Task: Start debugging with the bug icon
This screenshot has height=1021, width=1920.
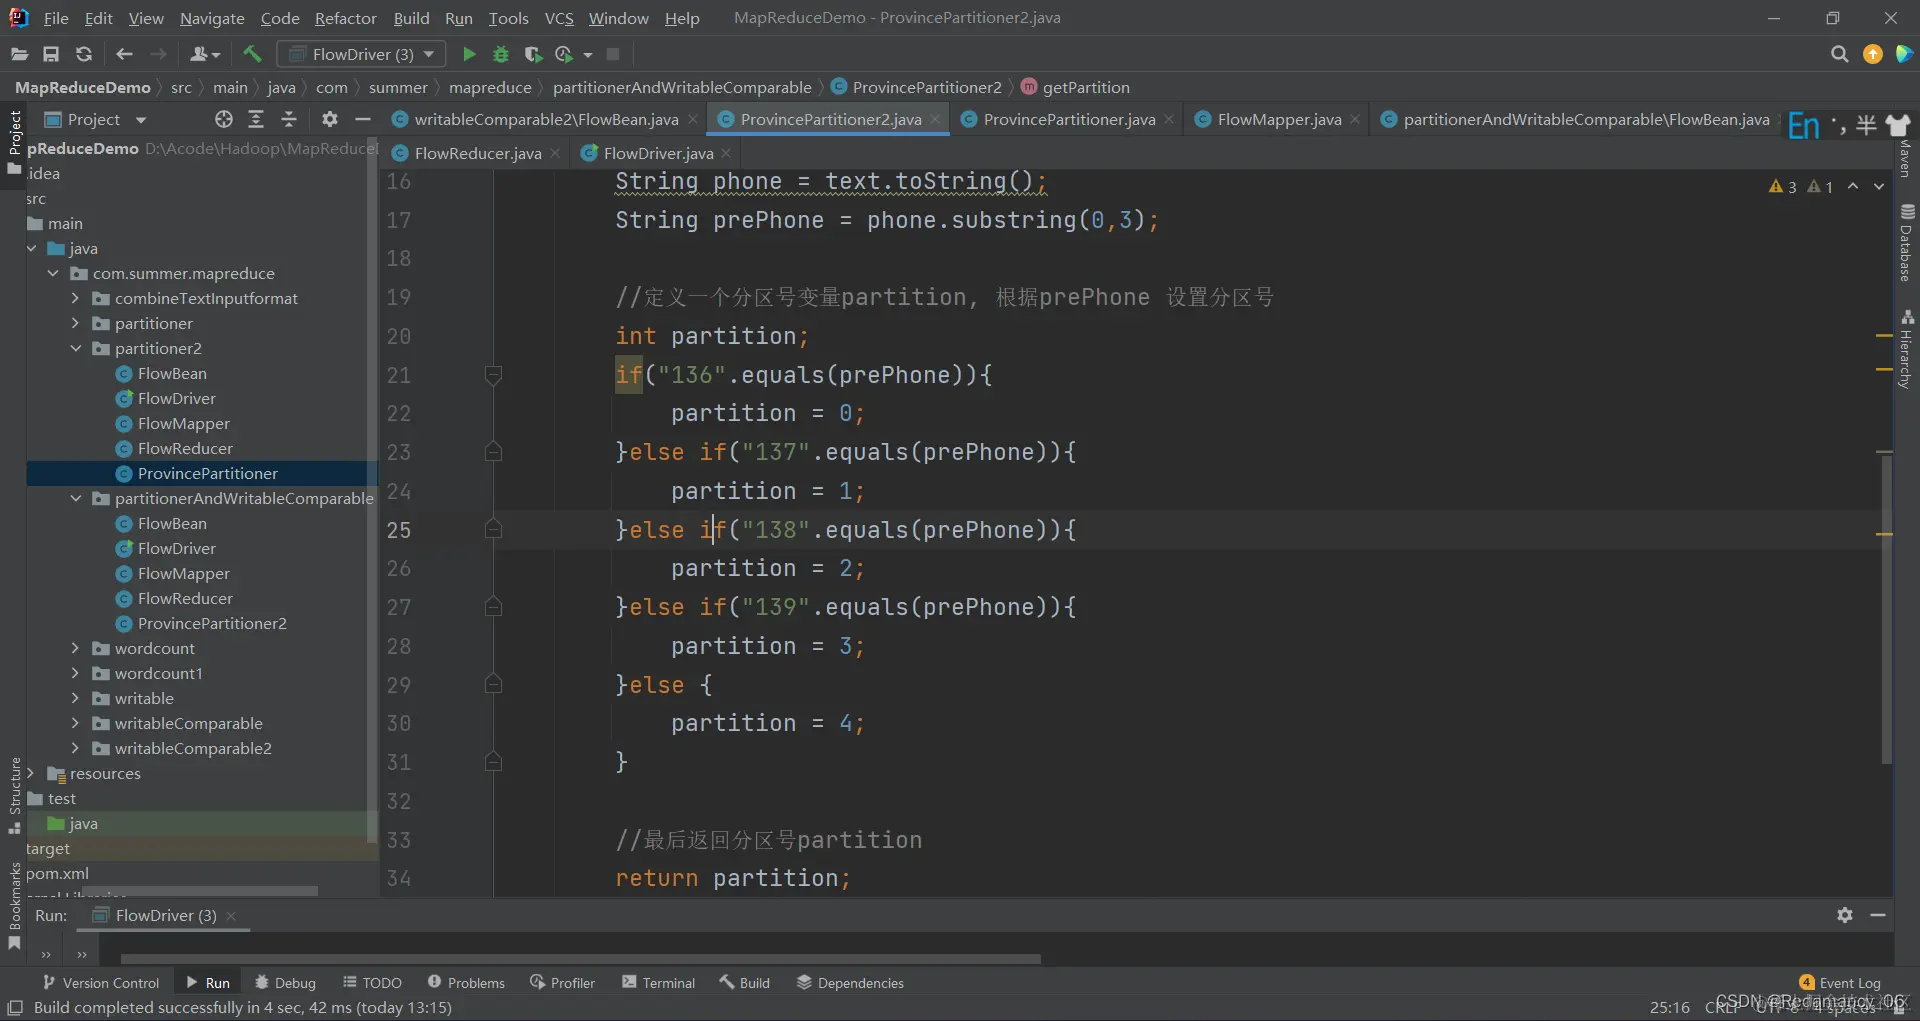Action: click(501, 54)
